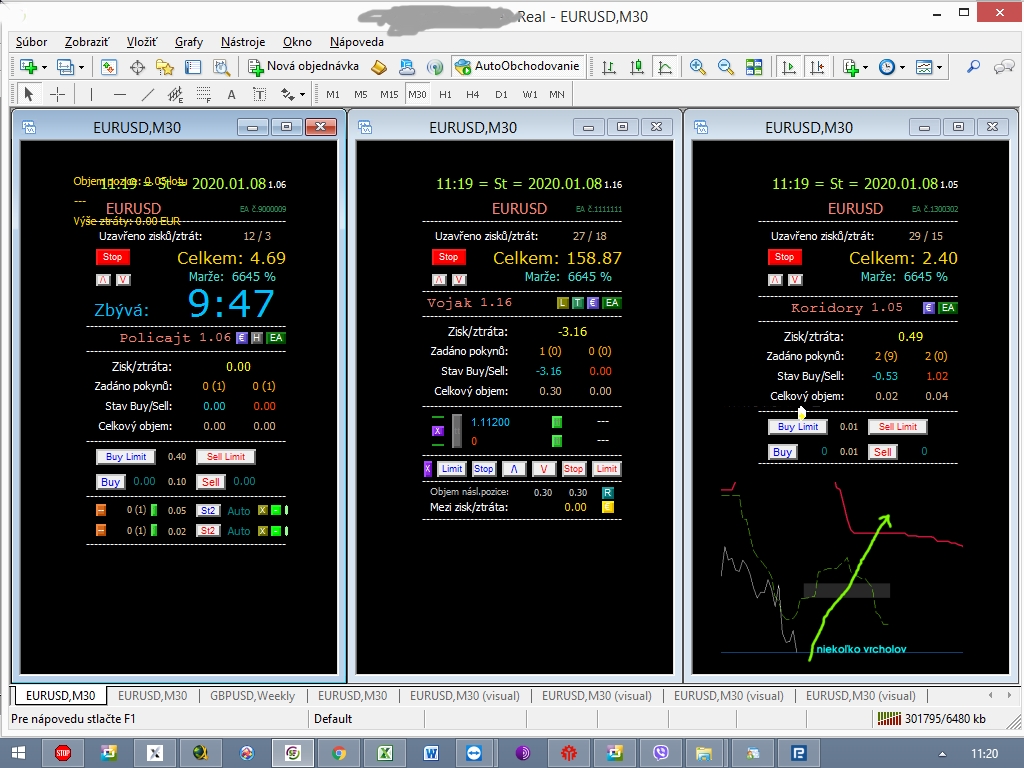Open MetaEditor with the yellow book icon
The width and height of the screenshot is (1024, 768).
click(379, 67)
